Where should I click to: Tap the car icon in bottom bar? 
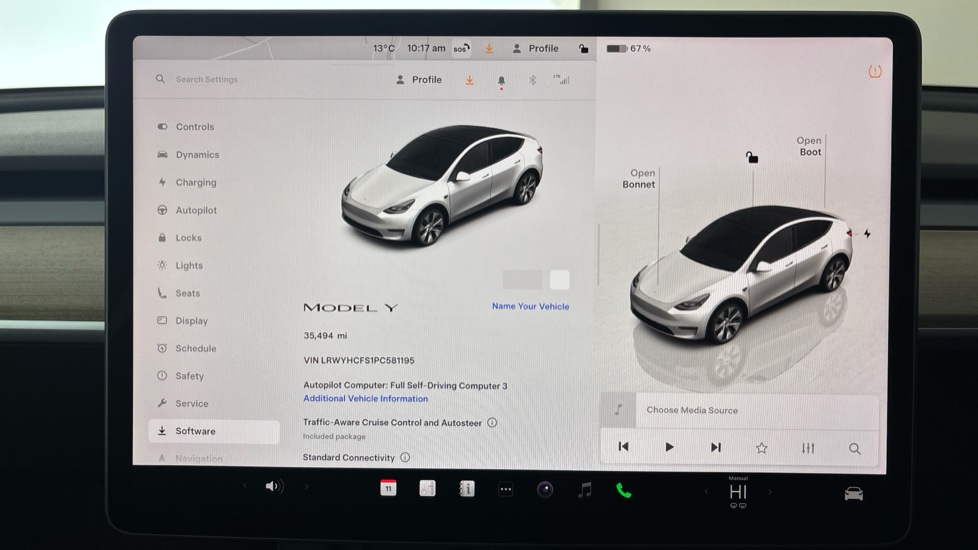(x=854, y=494)
